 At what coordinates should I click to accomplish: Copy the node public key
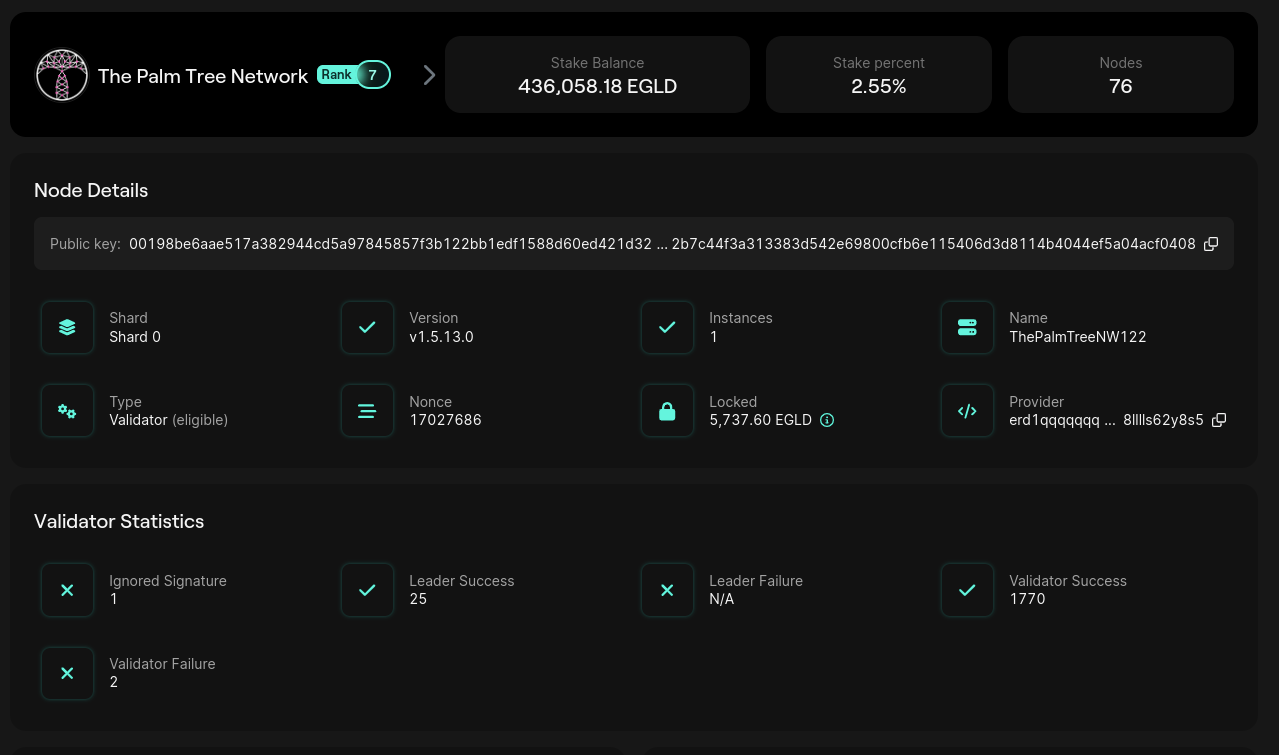coord(1211,244)
